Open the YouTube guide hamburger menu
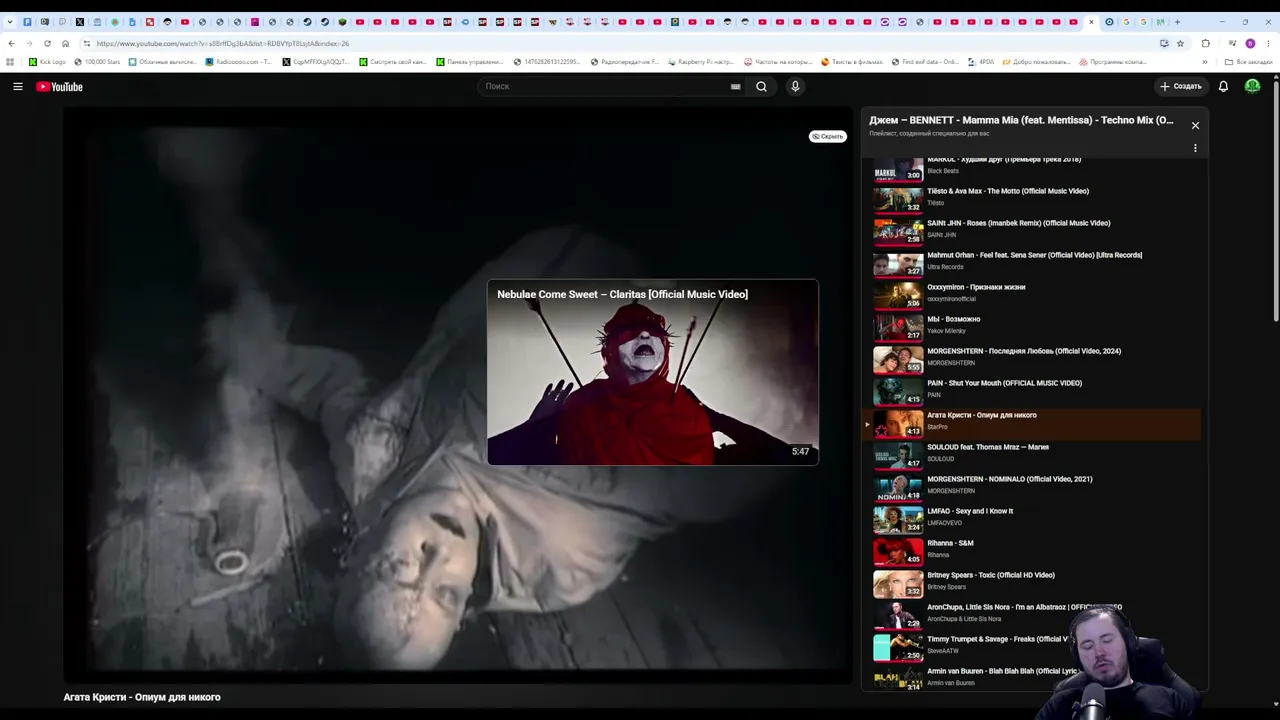Screen dimensions: 1280x720 [18, 87]
